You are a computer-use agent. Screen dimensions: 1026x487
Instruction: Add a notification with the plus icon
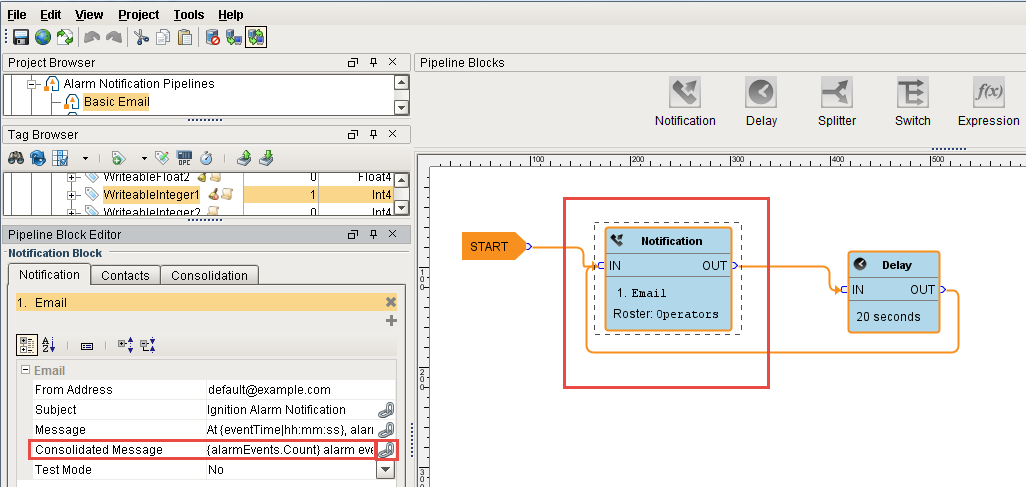click(x=391, y=321)
